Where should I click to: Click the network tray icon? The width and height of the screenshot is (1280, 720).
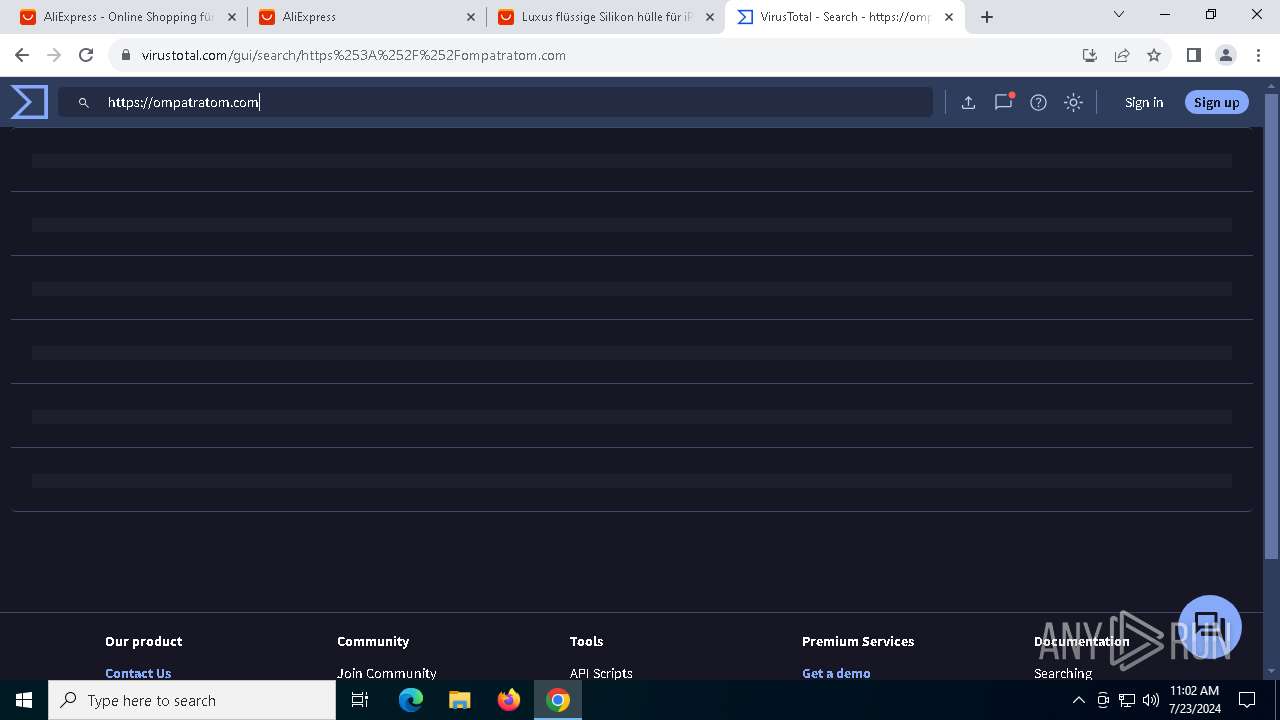click(x=1127, y=700)
